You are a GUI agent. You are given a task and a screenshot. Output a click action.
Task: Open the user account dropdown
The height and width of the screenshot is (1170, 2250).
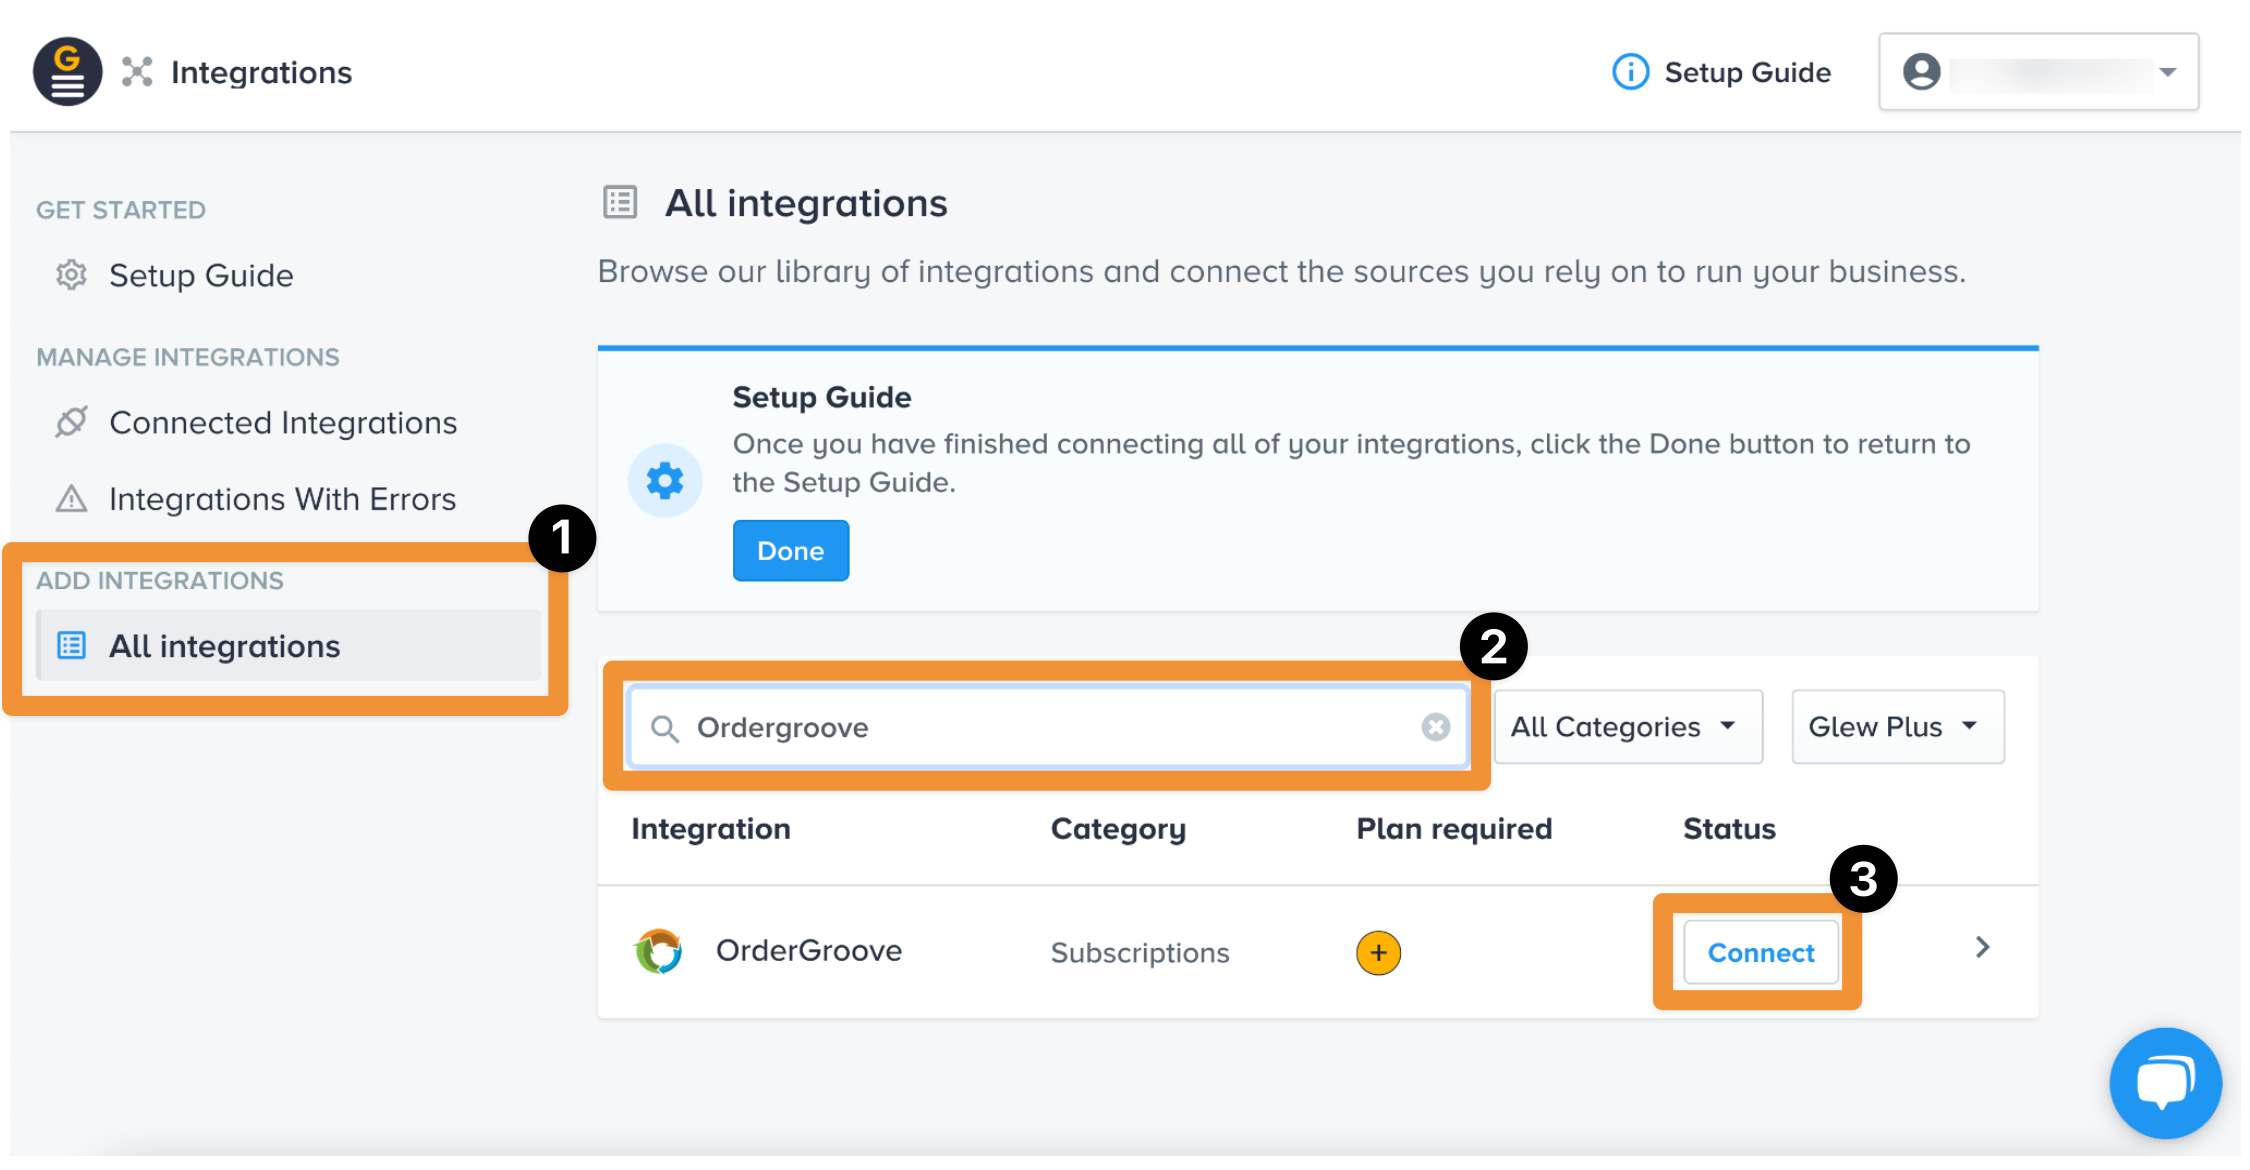coord(2038,72)
